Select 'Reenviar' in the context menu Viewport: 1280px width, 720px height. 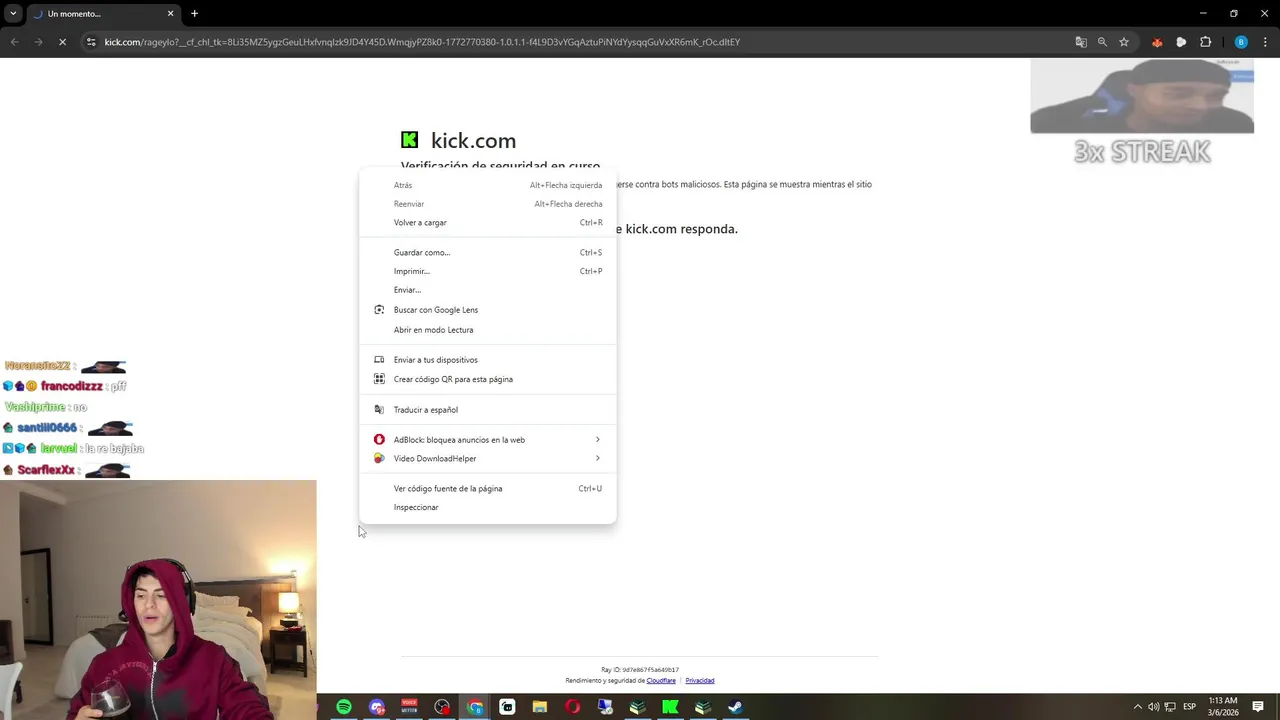click(x=488, y=204)
